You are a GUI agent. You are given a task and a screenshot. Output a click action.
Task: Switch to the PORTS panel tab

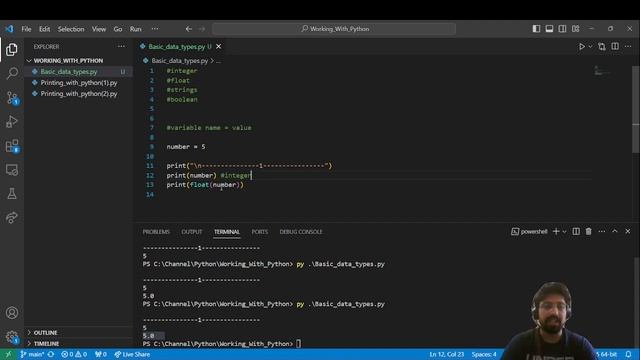pyautogui.click(x=260, y=232)
